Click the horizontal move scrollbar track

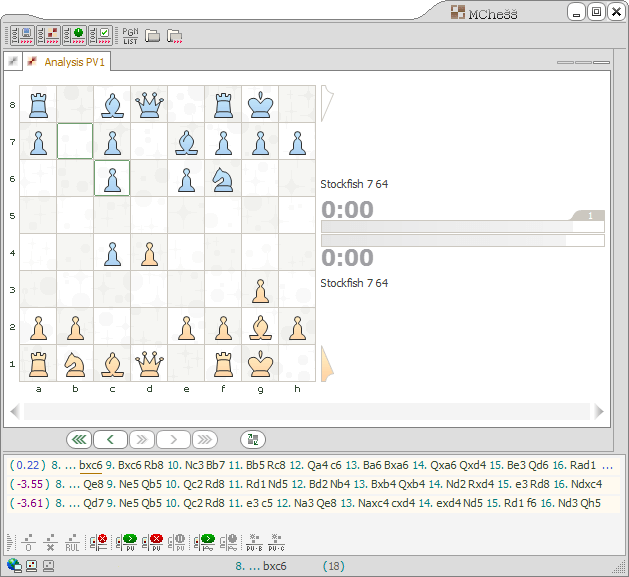[x=307, y=411]
